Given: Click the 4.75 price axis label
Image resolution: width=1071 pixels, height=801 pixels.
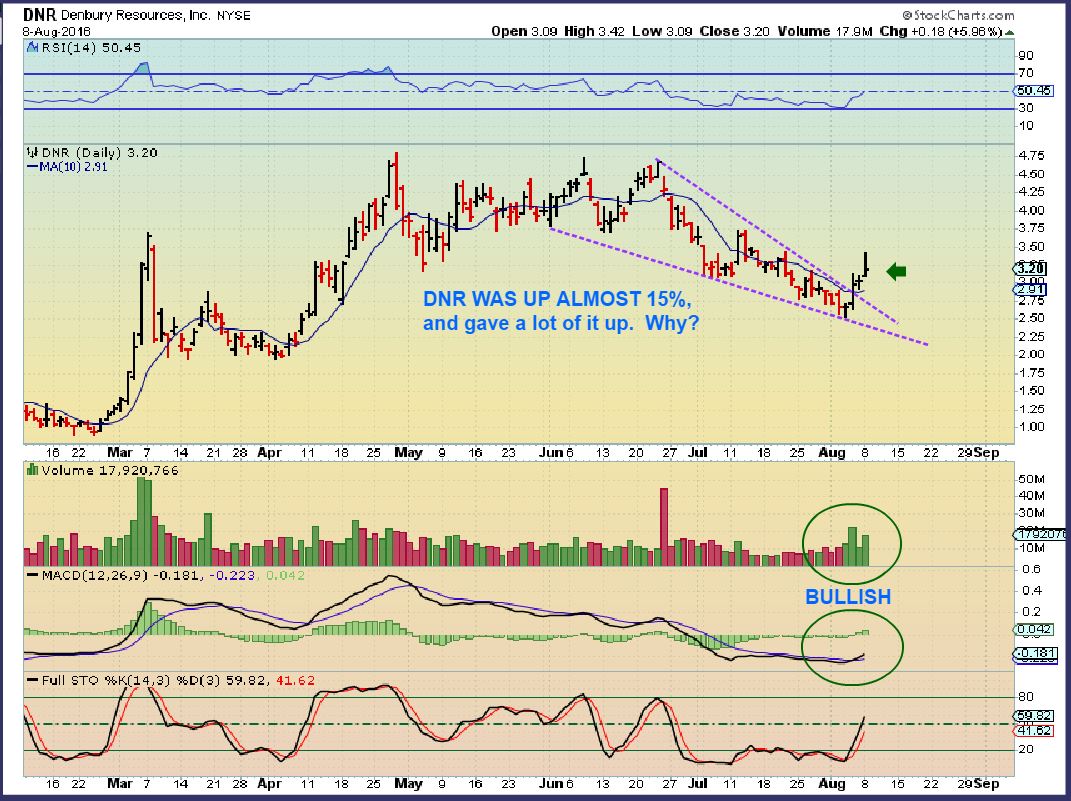Looking at the screenshot, I should click(1031, 155).
